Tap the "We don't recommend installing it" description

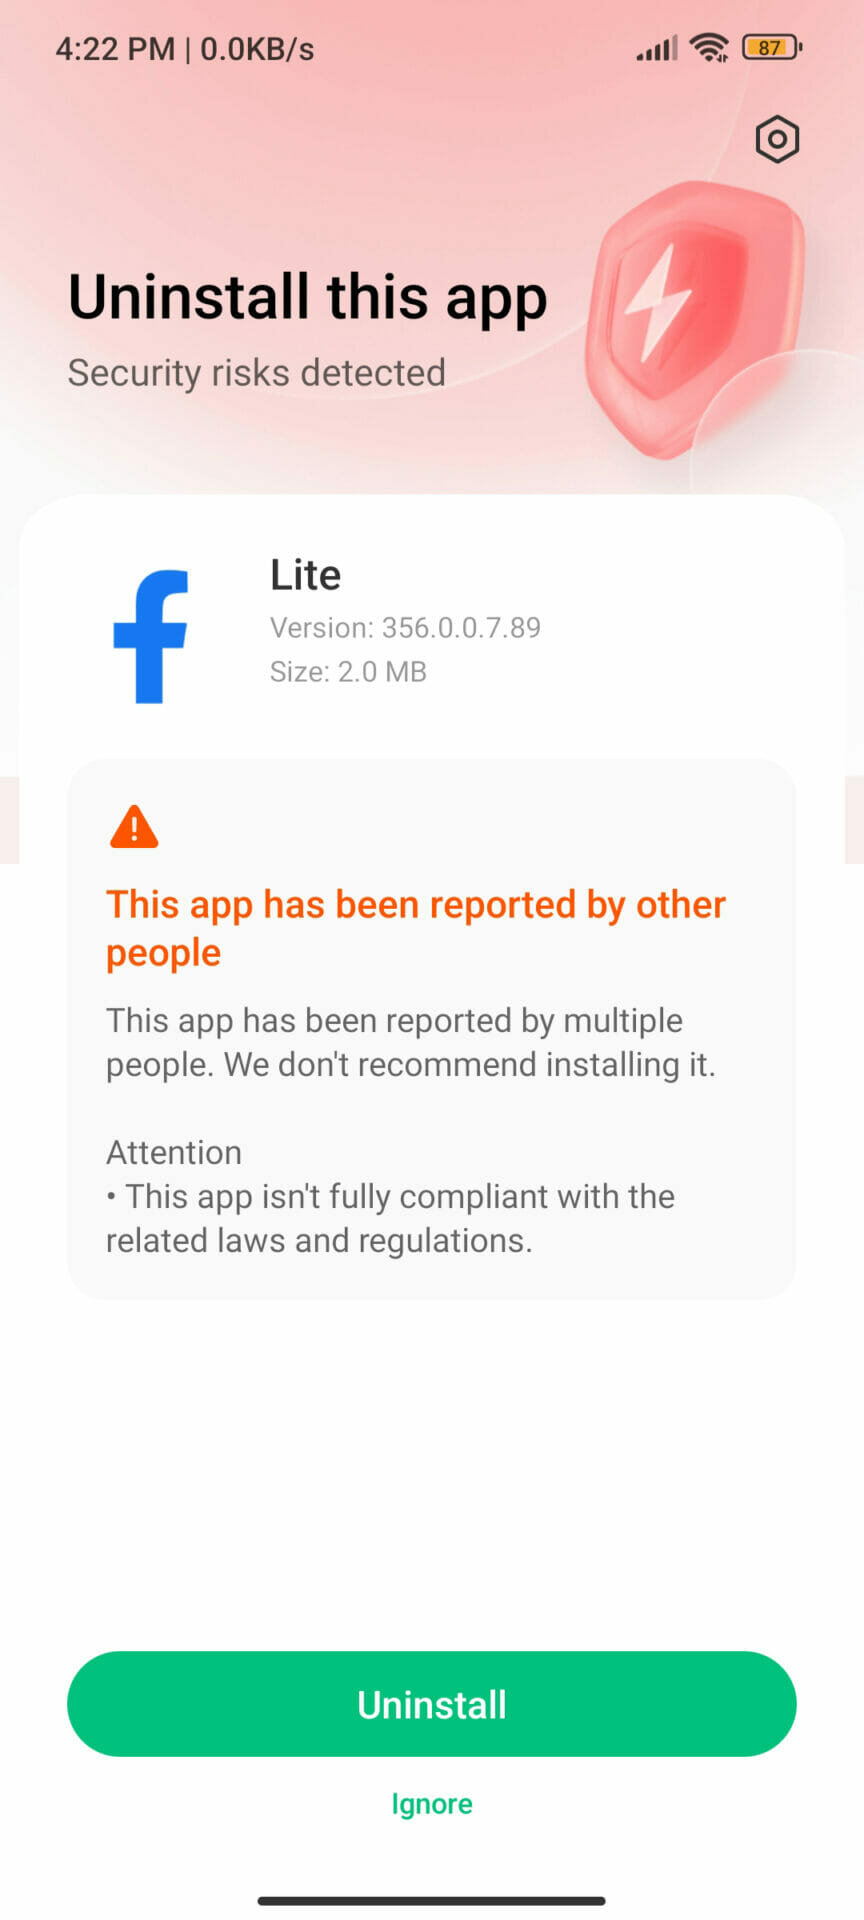[411, 1042]
